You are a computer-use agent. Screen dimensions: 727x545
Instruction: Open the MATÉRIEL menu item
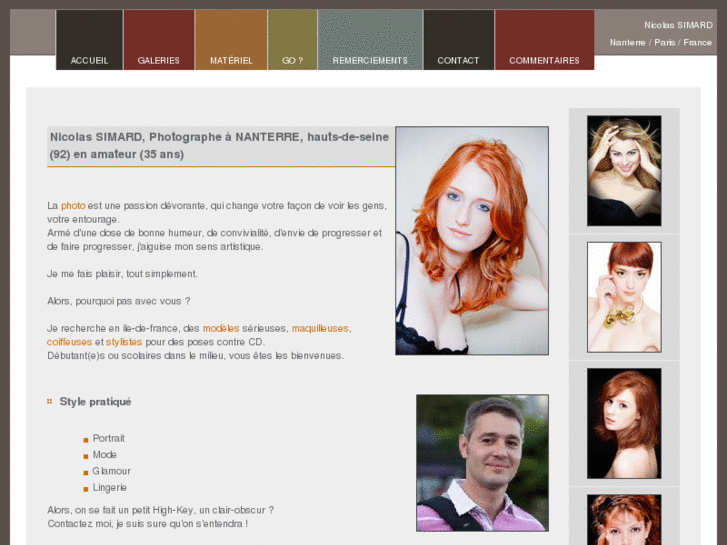point(231,40)
